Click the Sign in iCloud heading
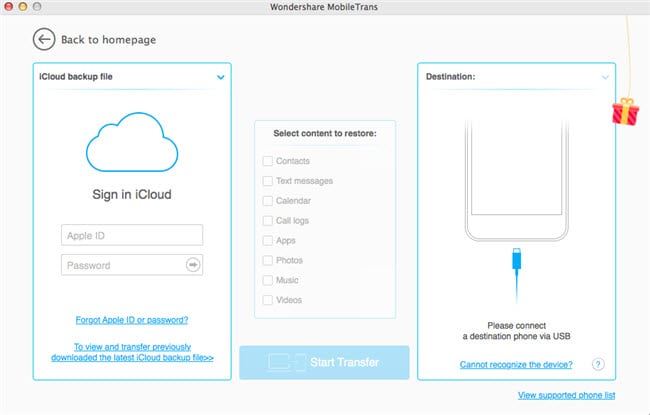Screen dimensions: 650x415 tap(132, 194)
